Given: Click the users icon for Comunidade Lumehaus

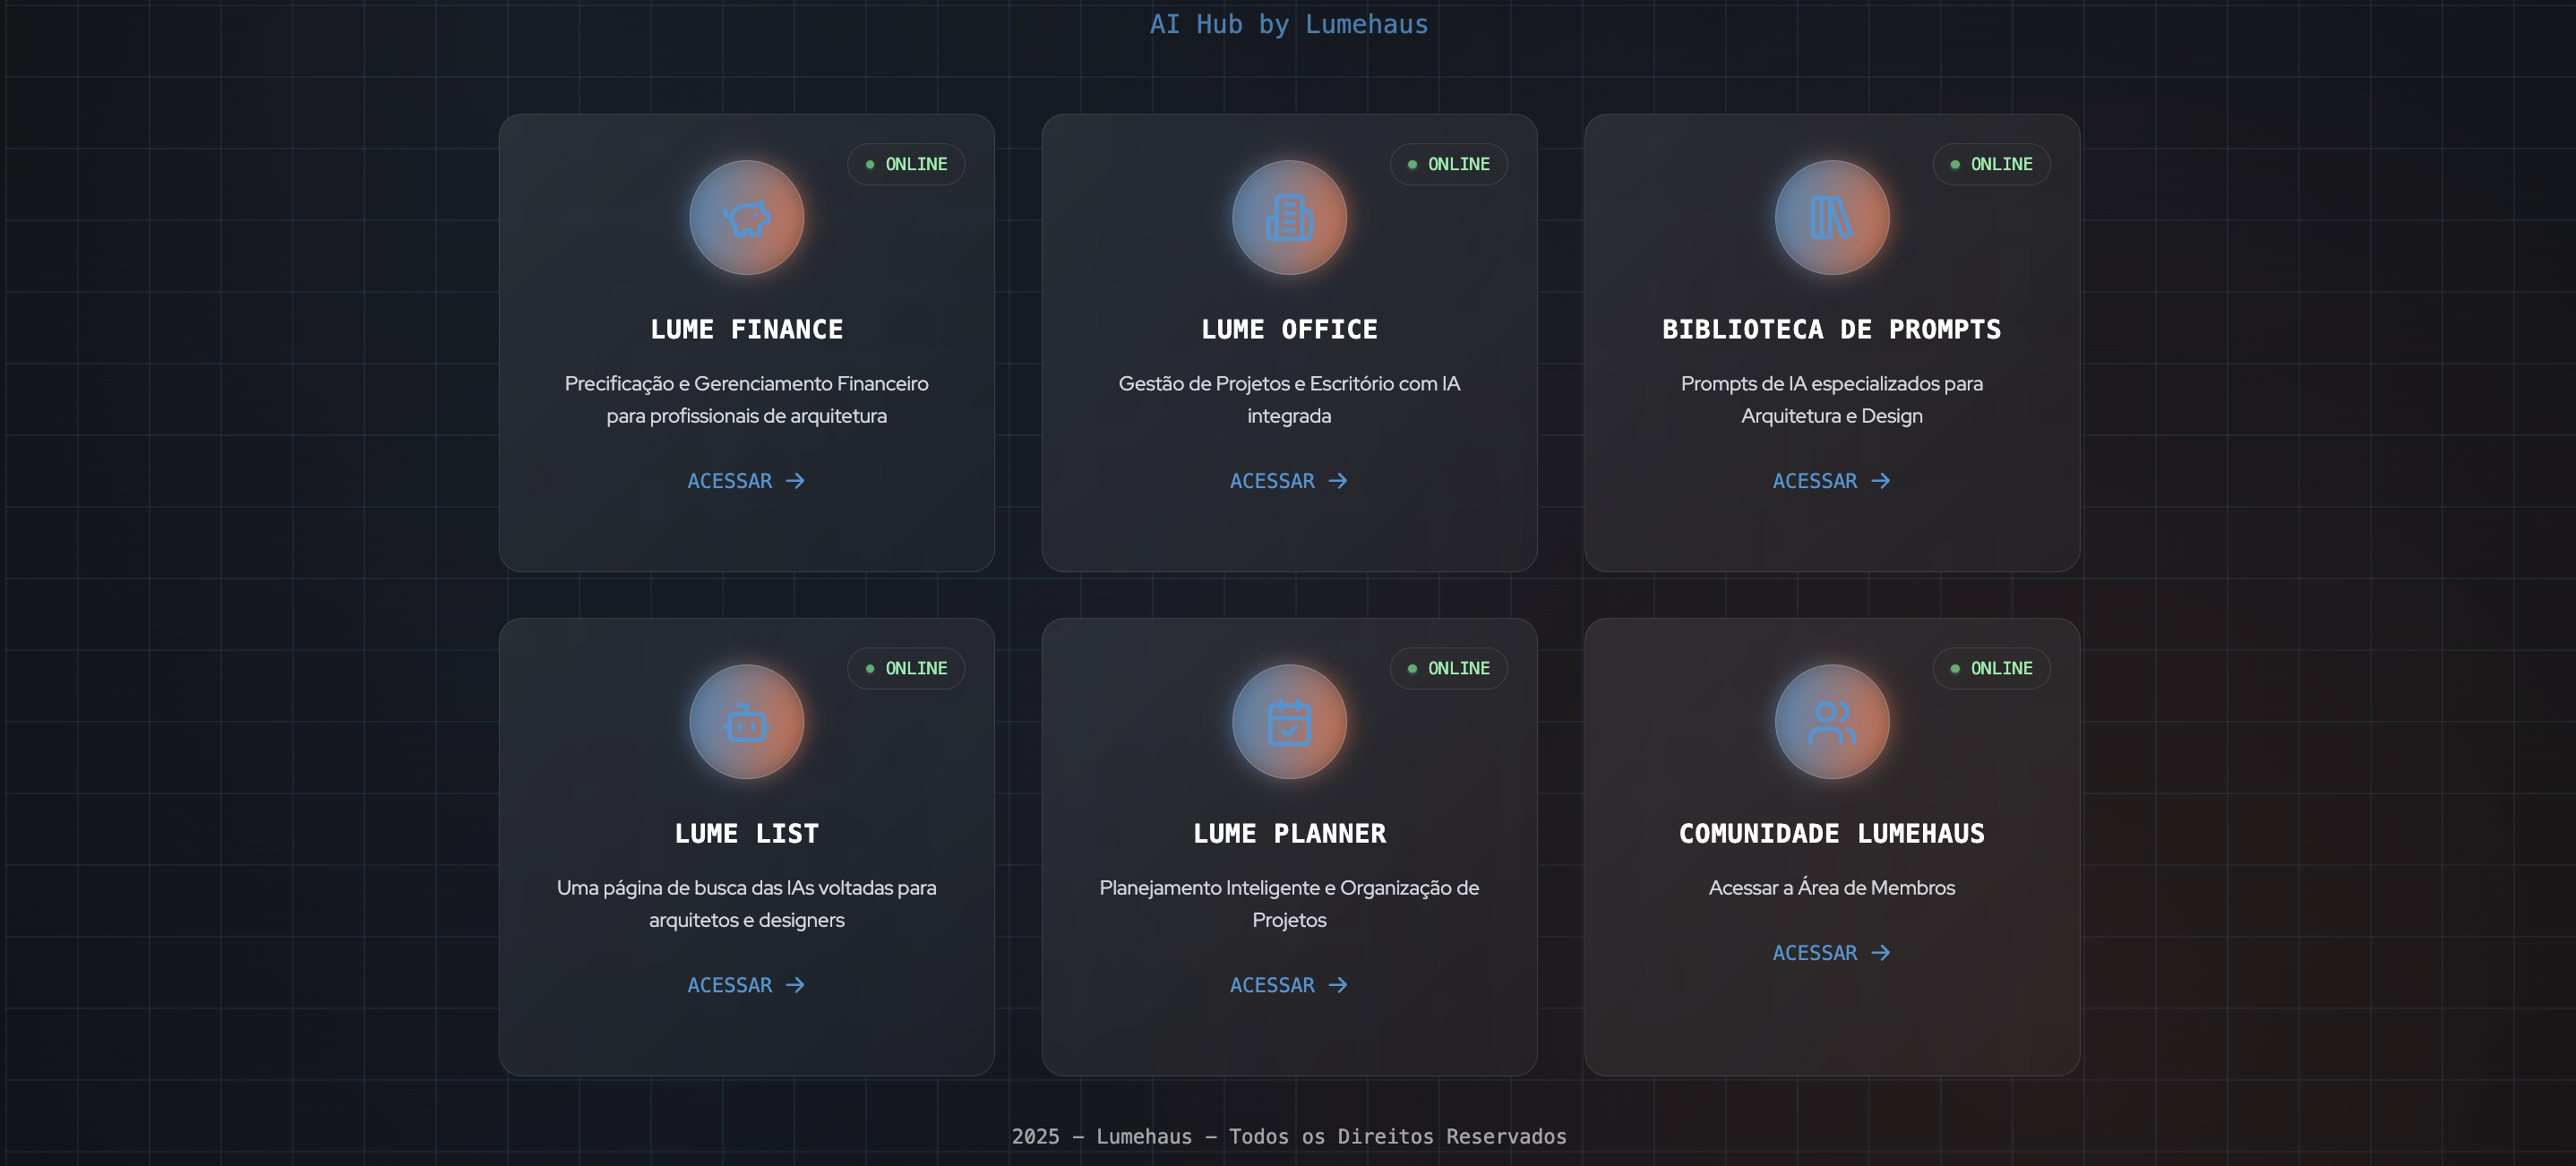Looking at the screenshot, I should [1831, 722].
